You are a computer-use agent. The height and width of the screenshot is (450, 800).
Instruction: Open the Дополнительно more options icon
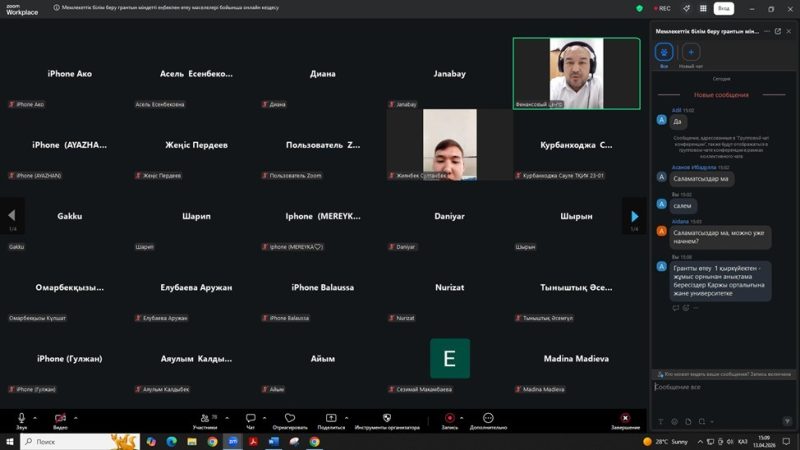488,418
